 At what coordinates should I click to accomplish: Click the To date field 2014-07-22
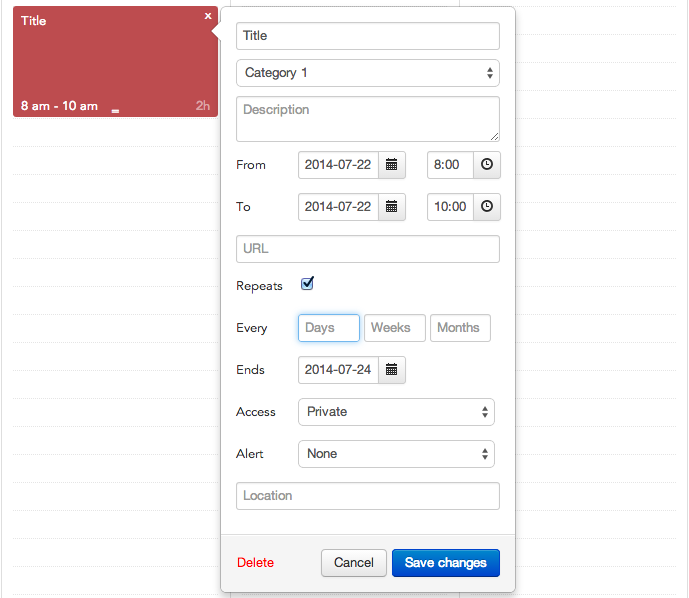coord(338,207)
